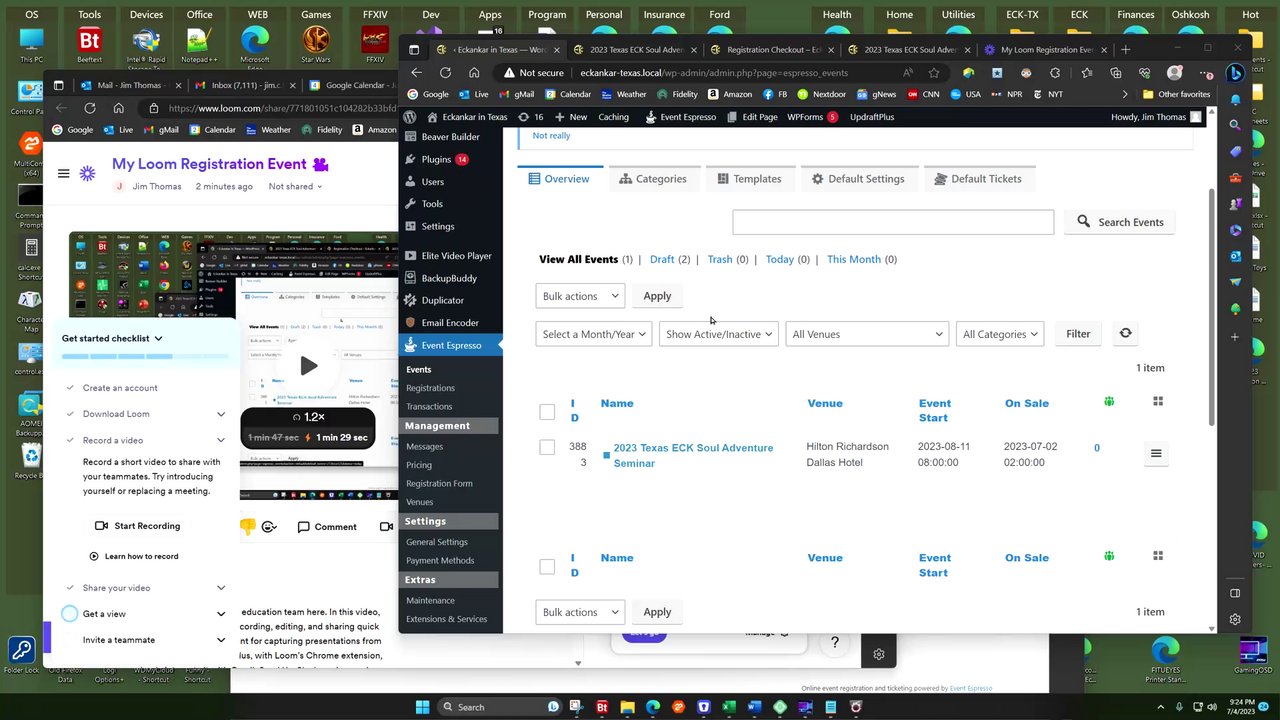This screenshot has width=1280, height=720.
Task: Open 2023 Texas ECK Soul Adventure Seminar link
Action: [693, 455]
